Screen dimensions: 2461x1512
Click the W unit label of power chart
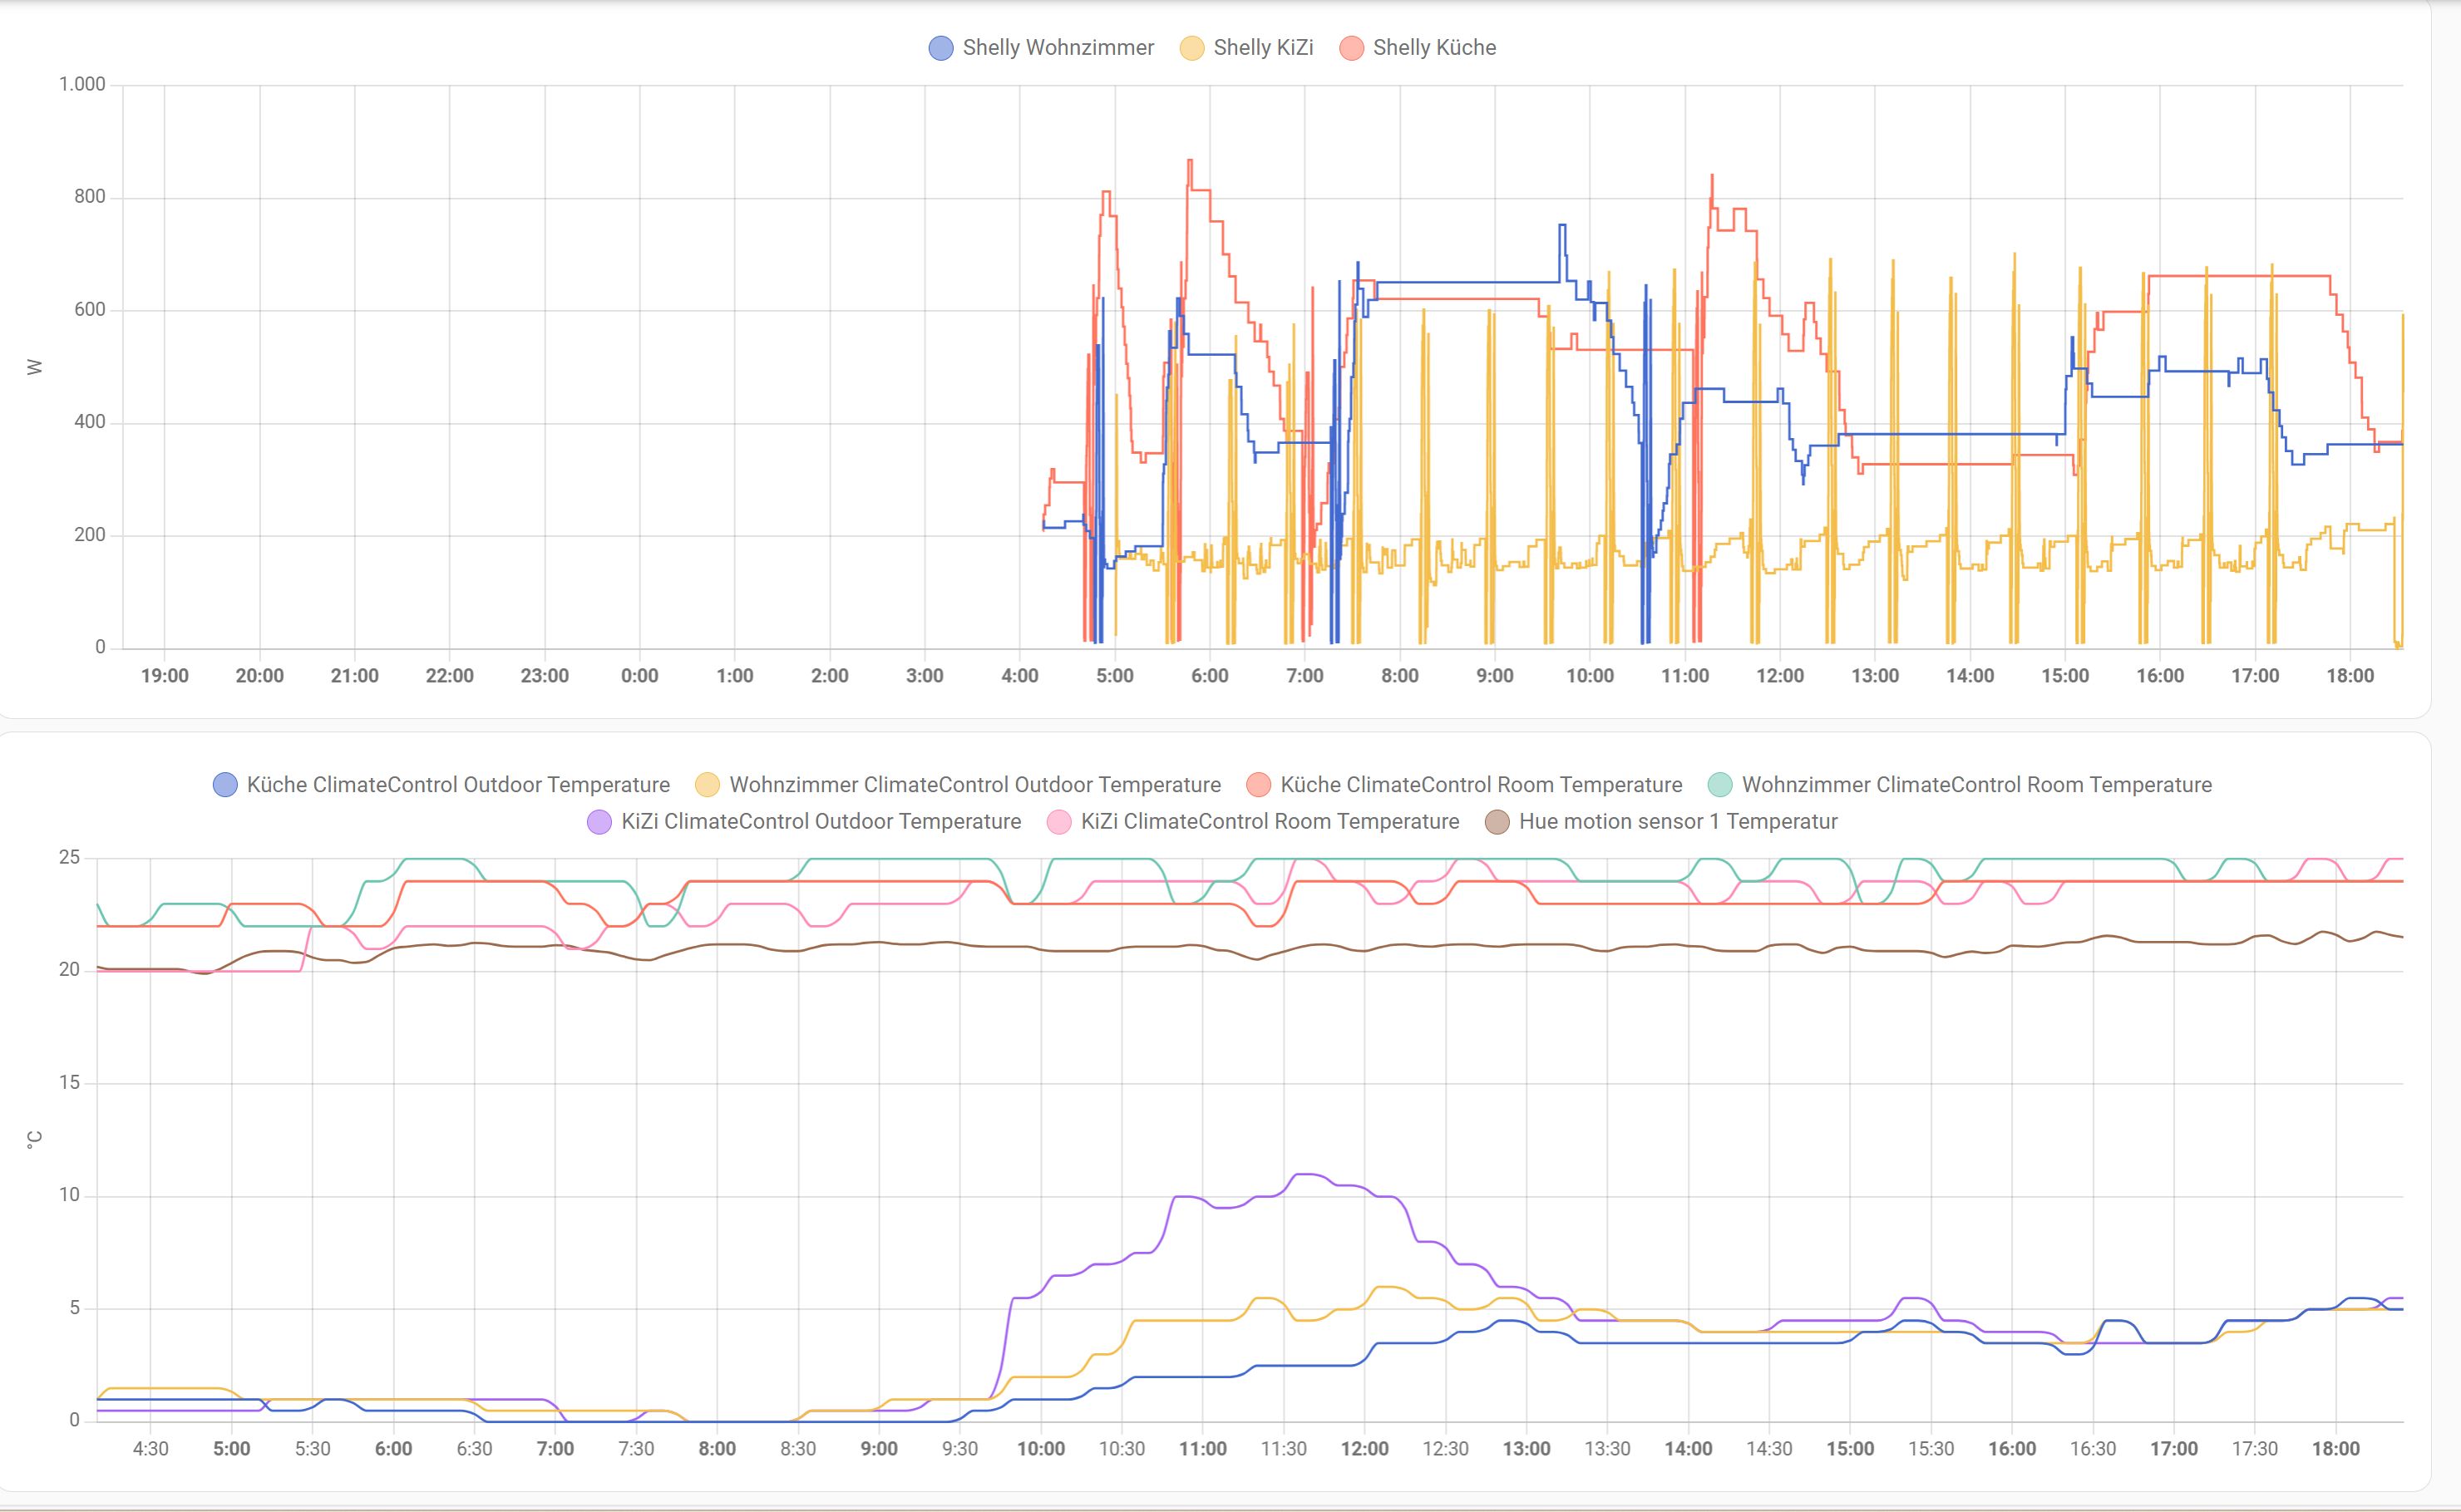(34, 367)
